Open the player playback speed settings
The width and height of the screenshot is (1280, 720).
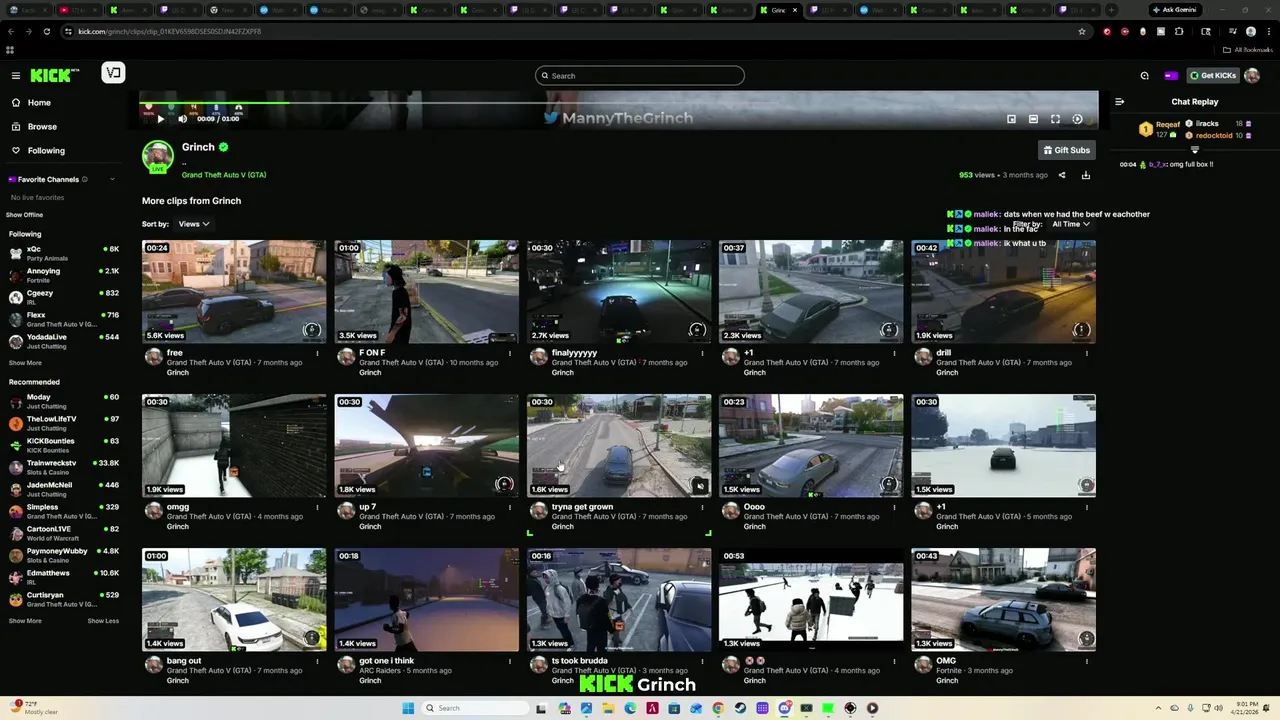pyautogui.click(x=1077, y=119)
